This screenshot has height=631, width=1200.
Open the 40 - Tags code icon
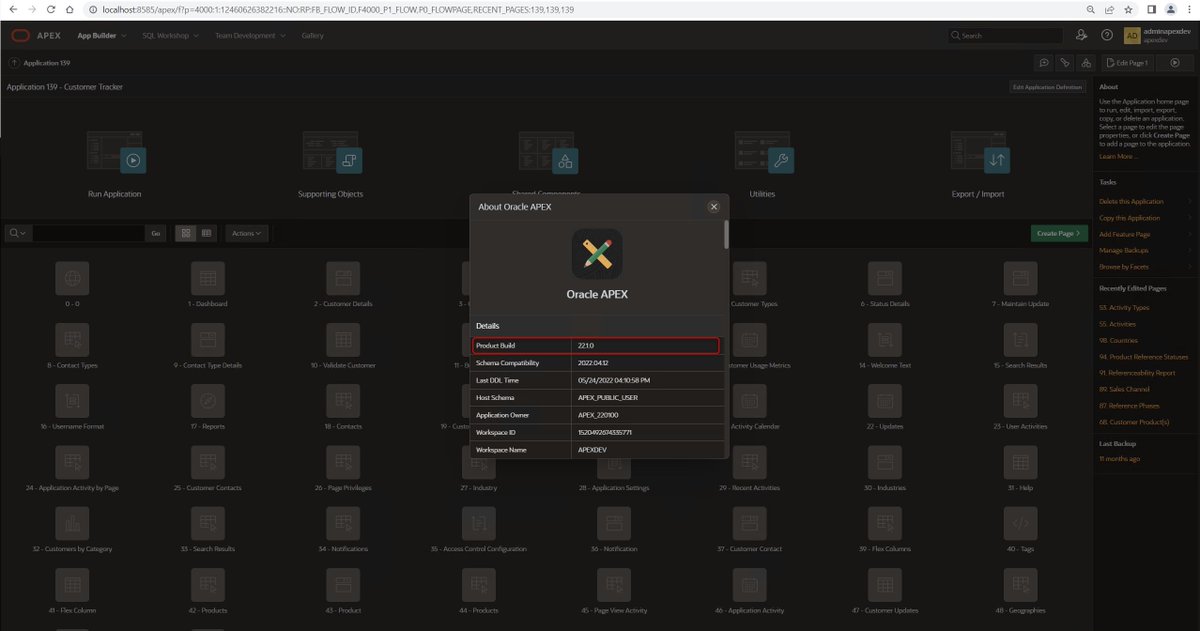(x=1020, y=522)
